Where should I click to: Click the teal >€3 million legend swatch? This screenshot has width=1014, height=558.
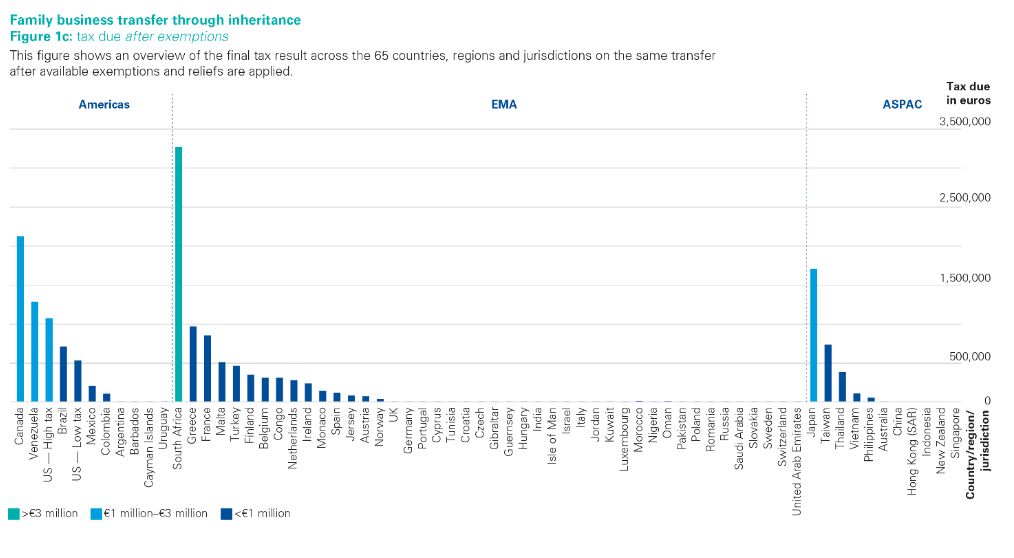13,513
